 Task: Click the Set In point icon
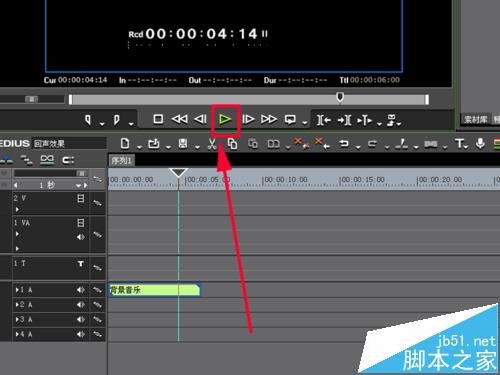(88, 120)
